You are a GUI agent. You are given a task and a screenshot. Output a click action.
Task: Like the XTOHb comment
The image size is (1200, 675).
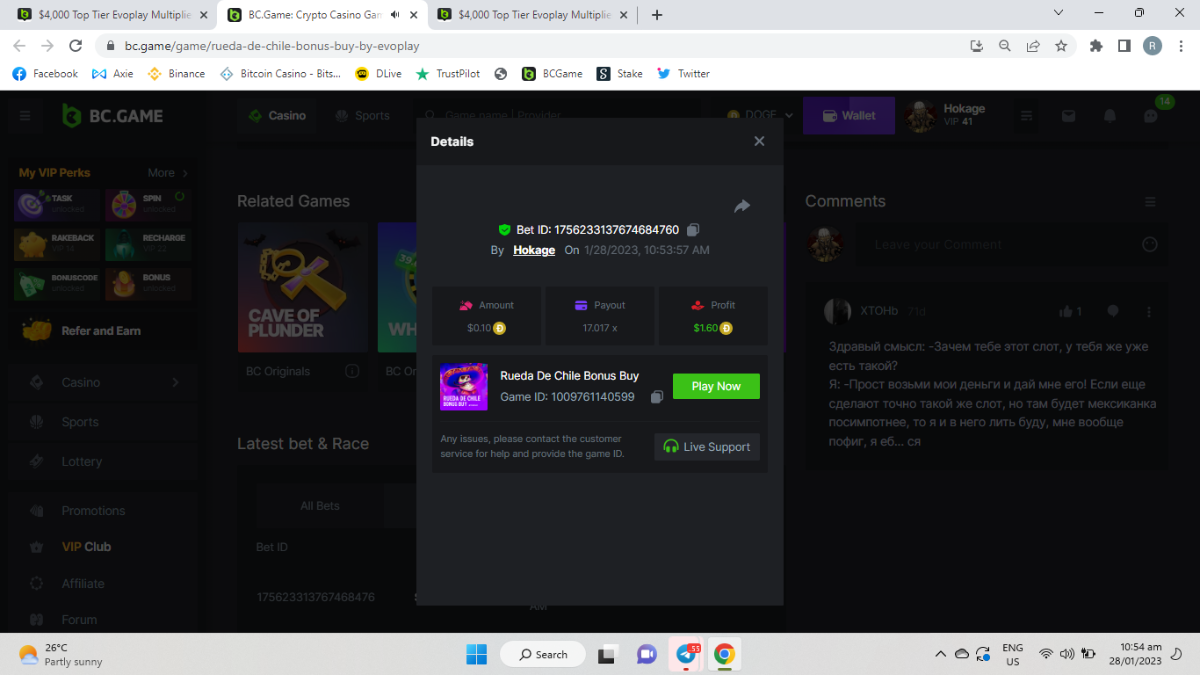[x=1066, y=312]
